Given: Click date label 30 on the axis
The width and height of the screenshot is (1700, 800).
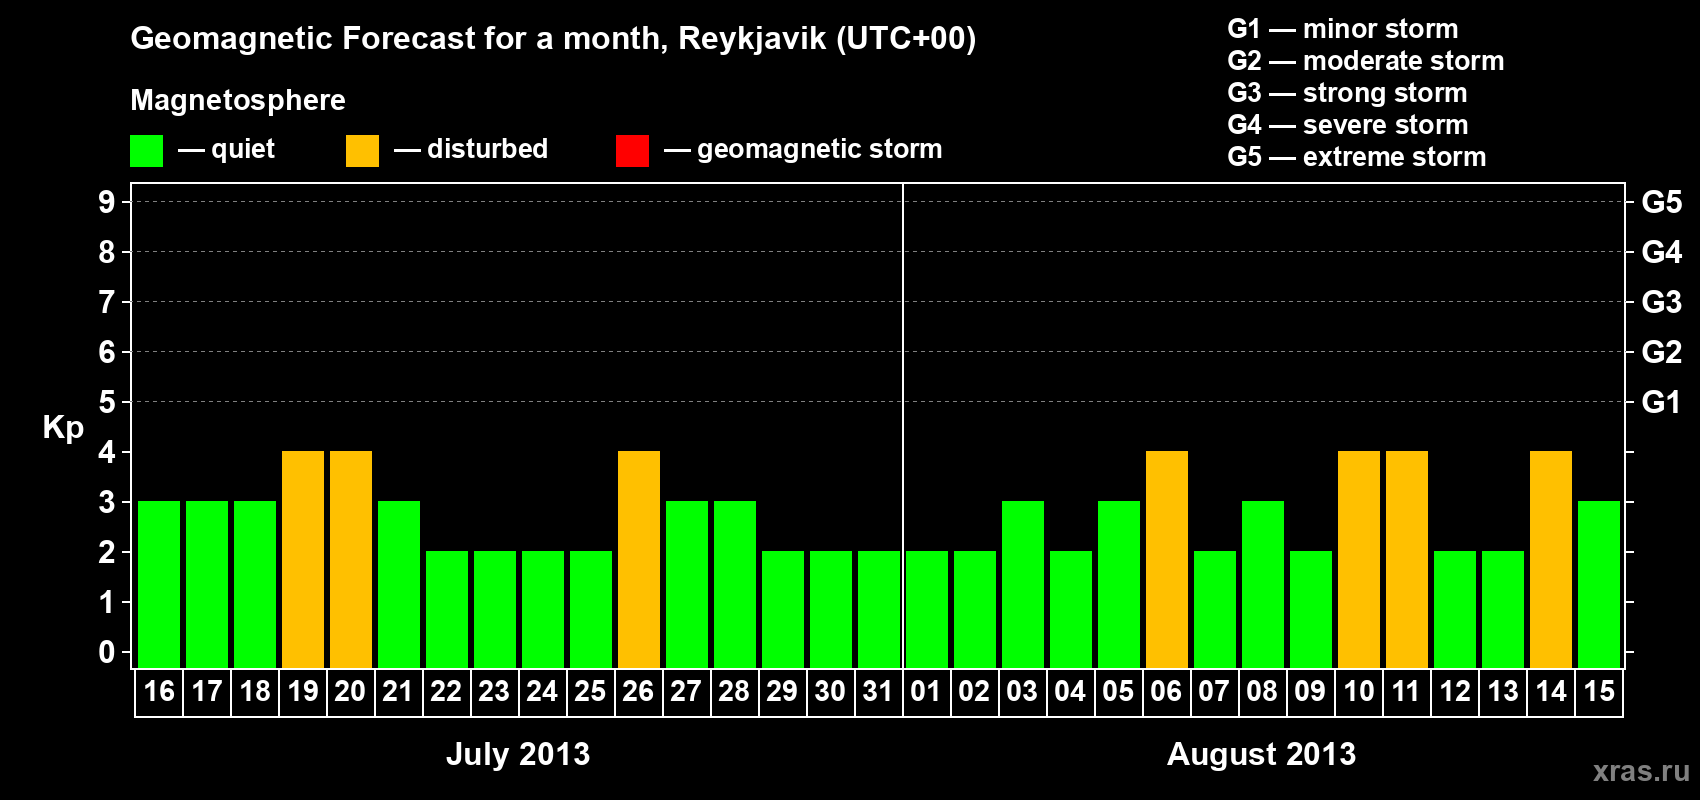Looking at the screenshot, I should point(831,691).
